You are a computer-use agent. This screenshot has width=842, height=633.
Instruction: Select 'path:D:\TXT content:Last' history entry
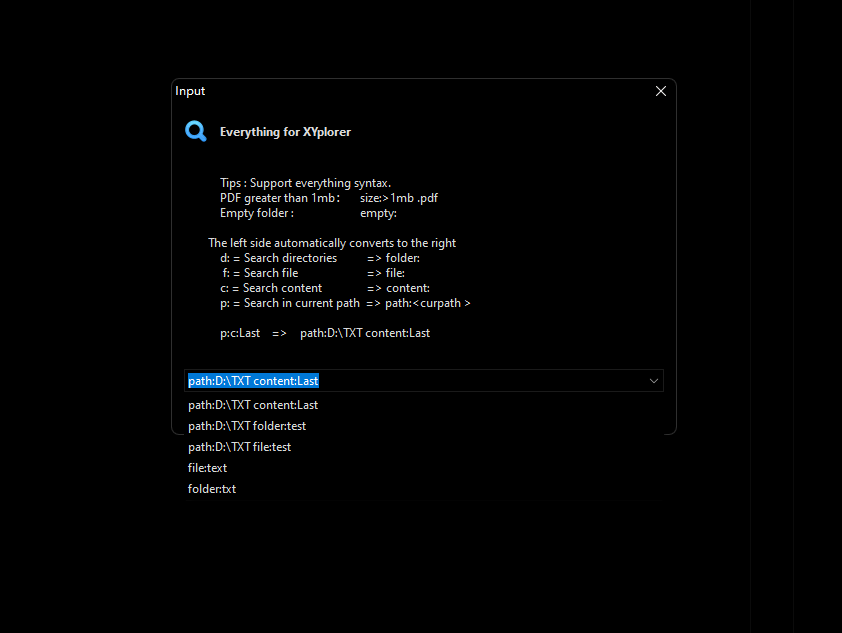click(x=423, y=405)
